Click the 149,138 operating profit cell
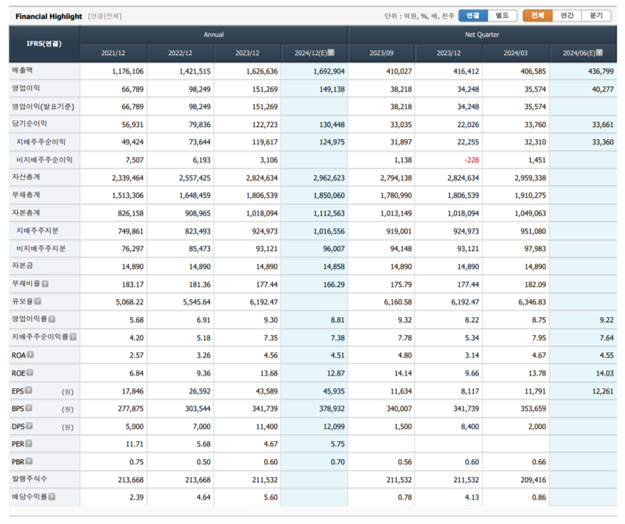The height and width of the screenshot is (524, 625). [314, 89]
